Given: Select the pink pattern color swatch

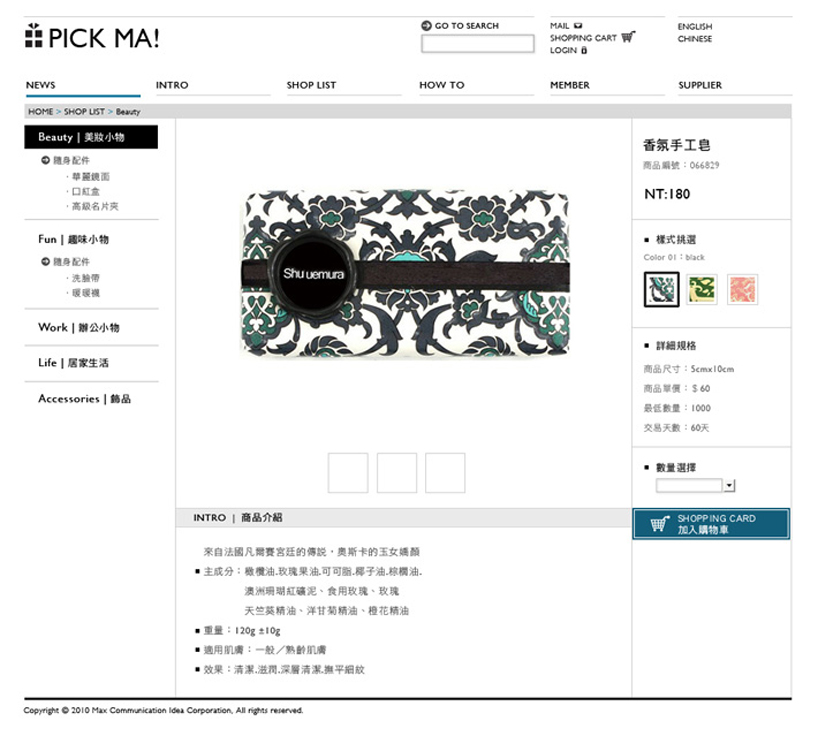Looking at the screenshot, I should 742,289.
